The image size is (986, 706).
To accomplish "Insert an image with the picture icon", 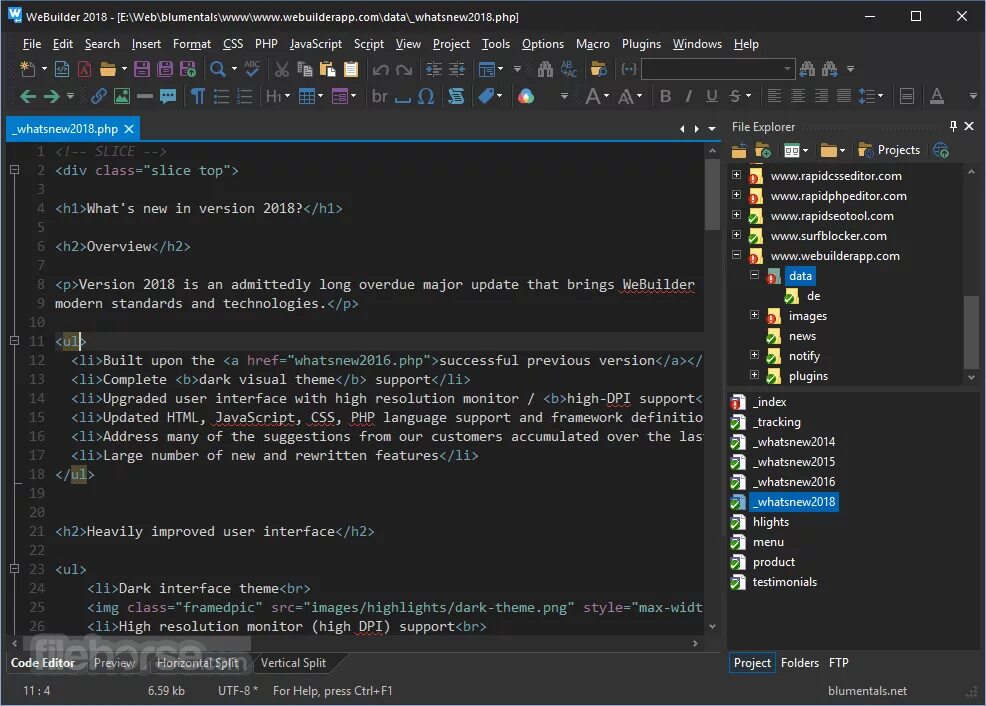I will click(x=121, y=96).
